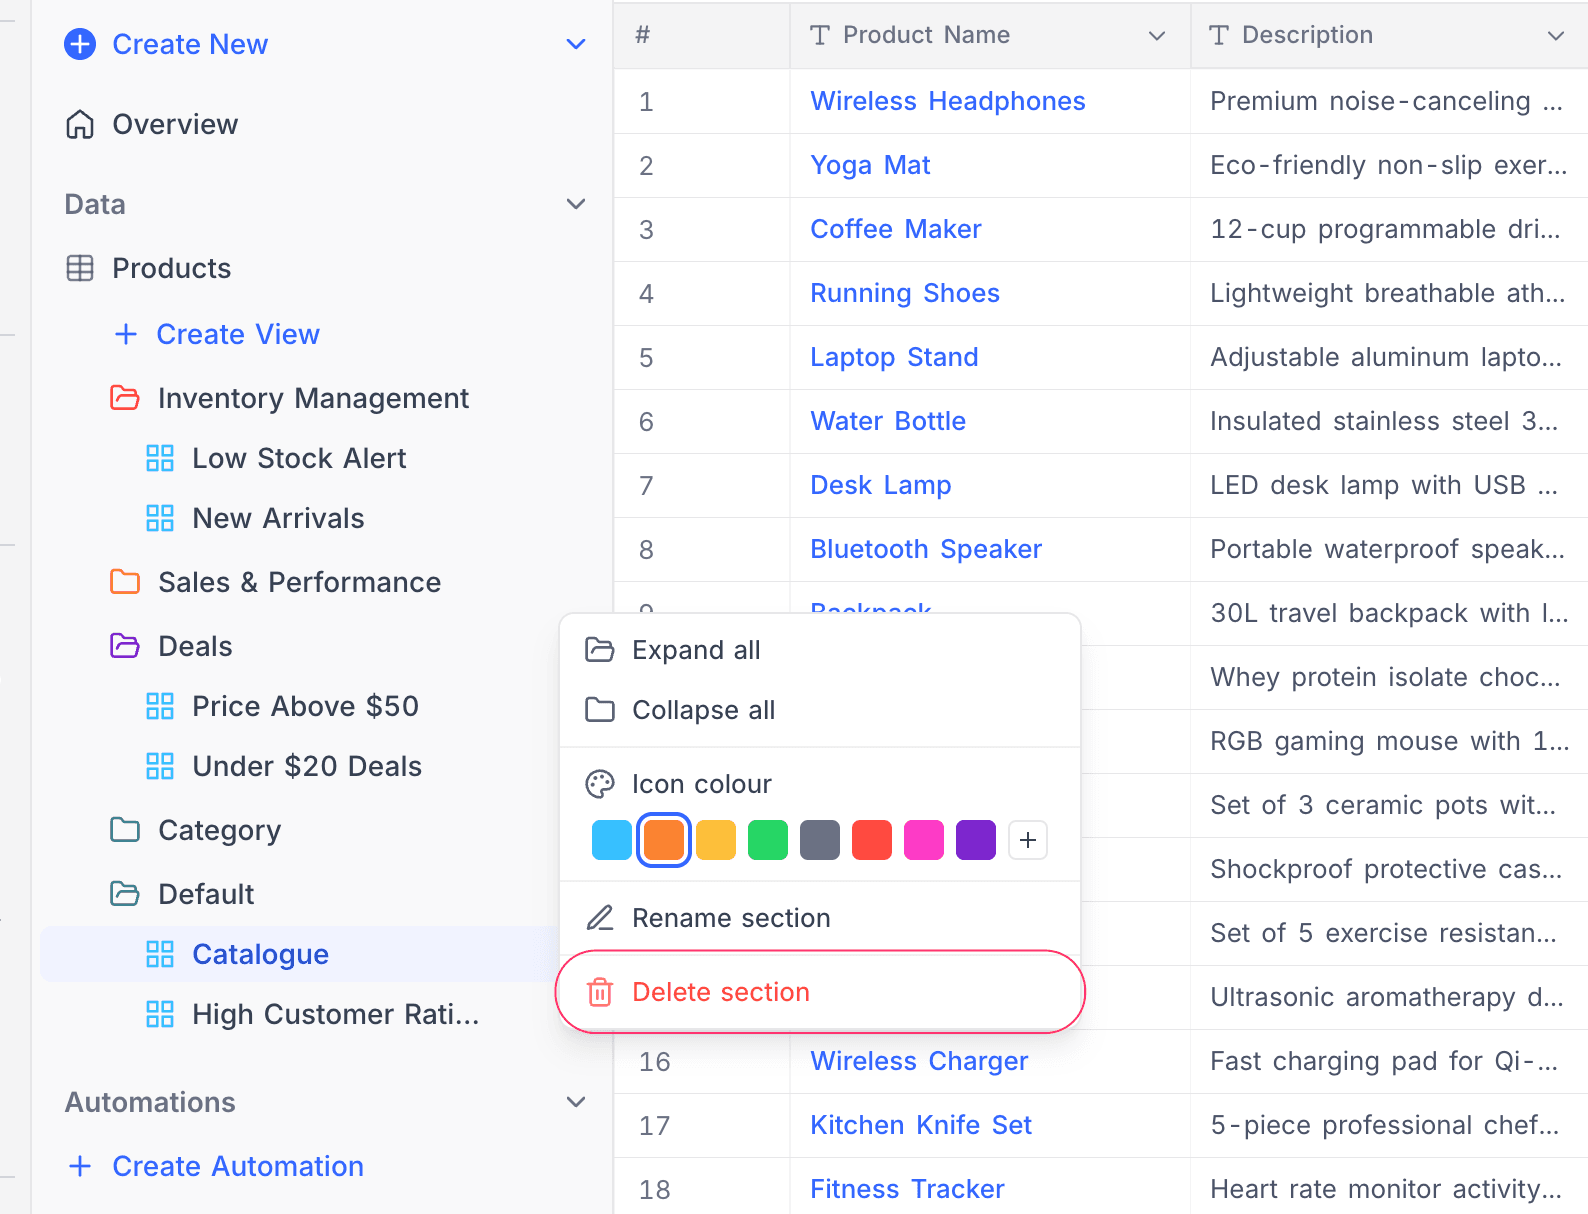
Task: Select the Under $20 Deals view
Action: (306, 766)
